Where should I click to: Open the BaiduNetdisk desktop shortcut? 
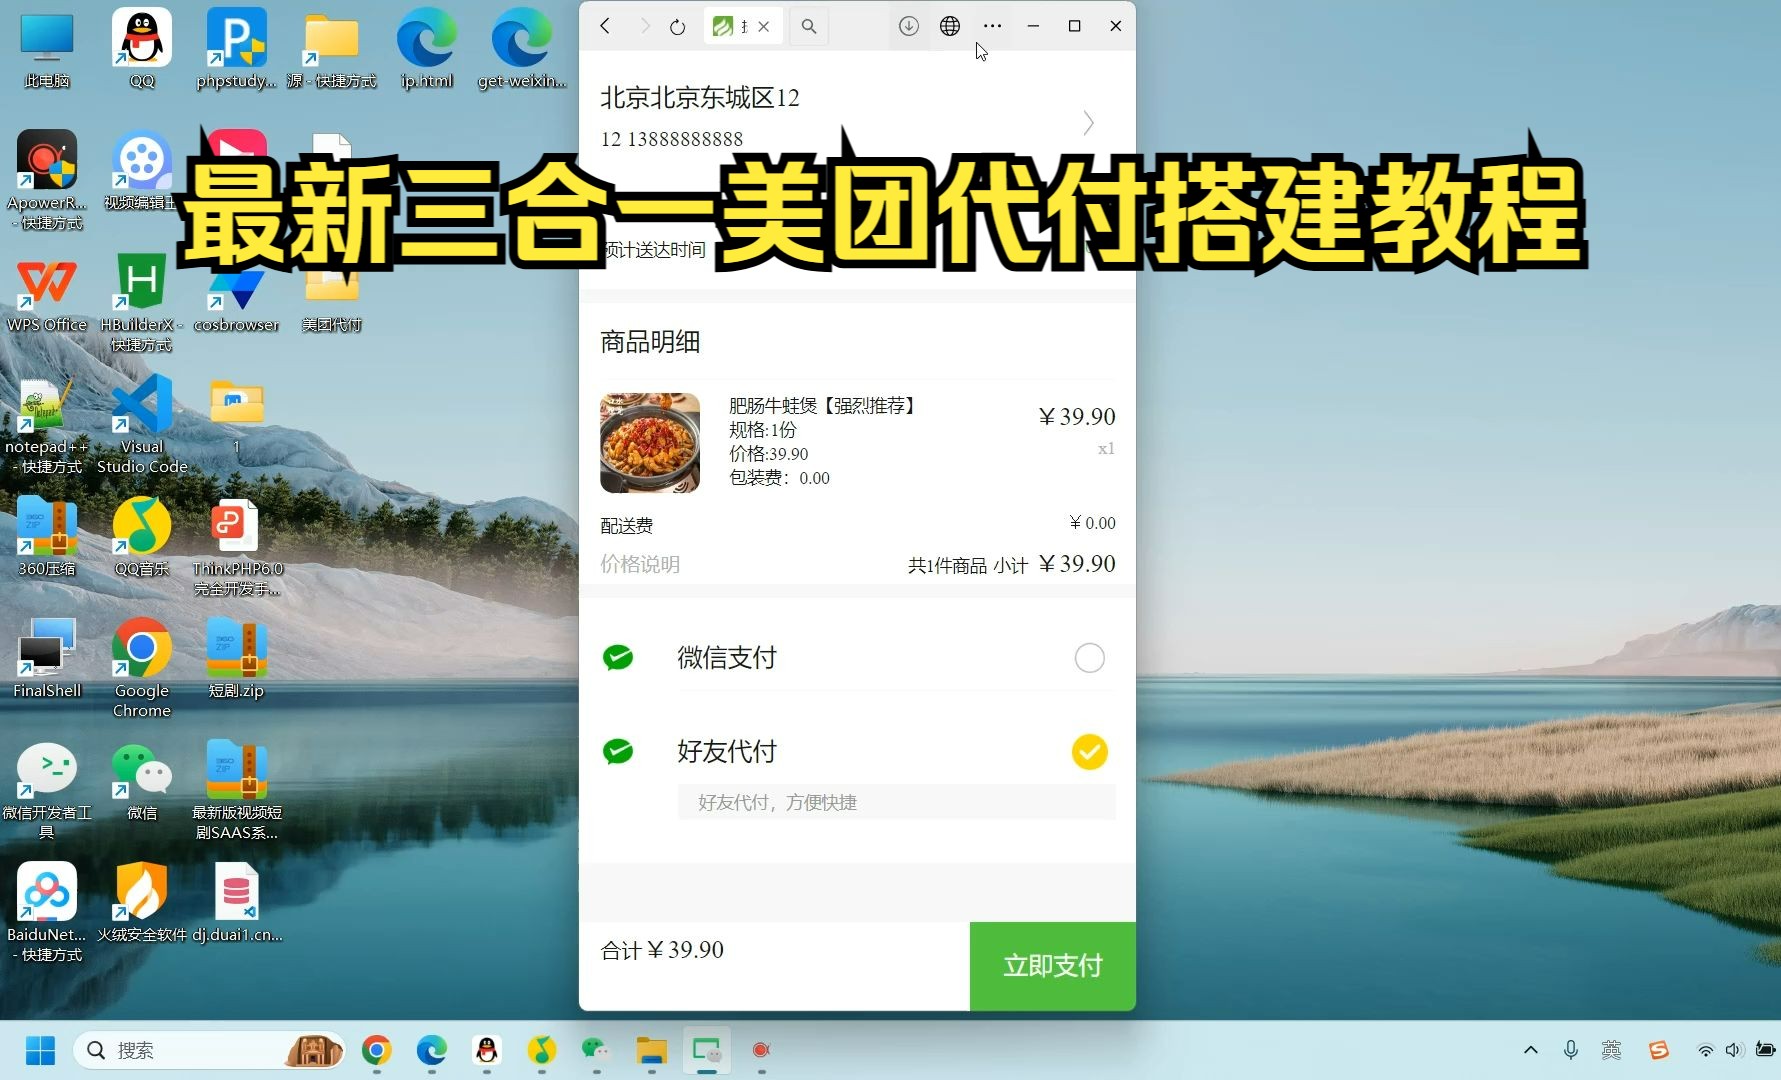click(47, 912)
